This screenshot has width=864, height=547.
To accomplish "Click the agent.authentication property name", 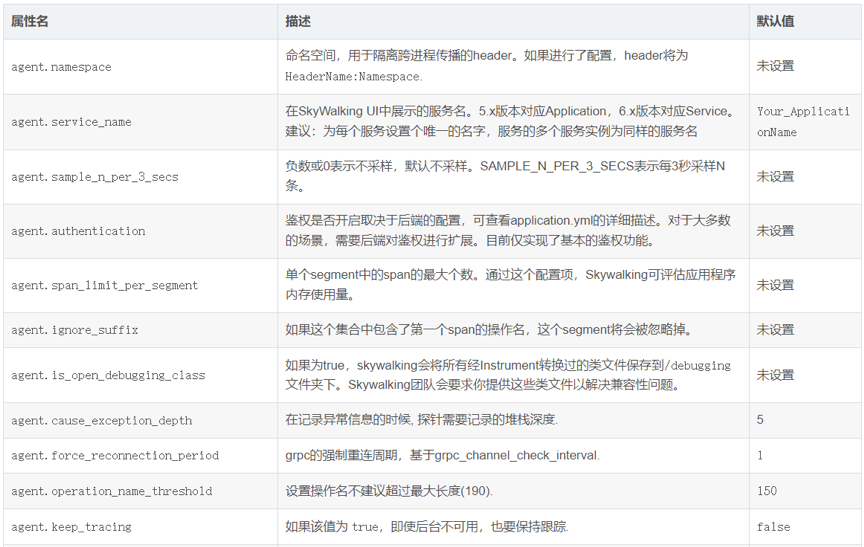I will 78,231.
